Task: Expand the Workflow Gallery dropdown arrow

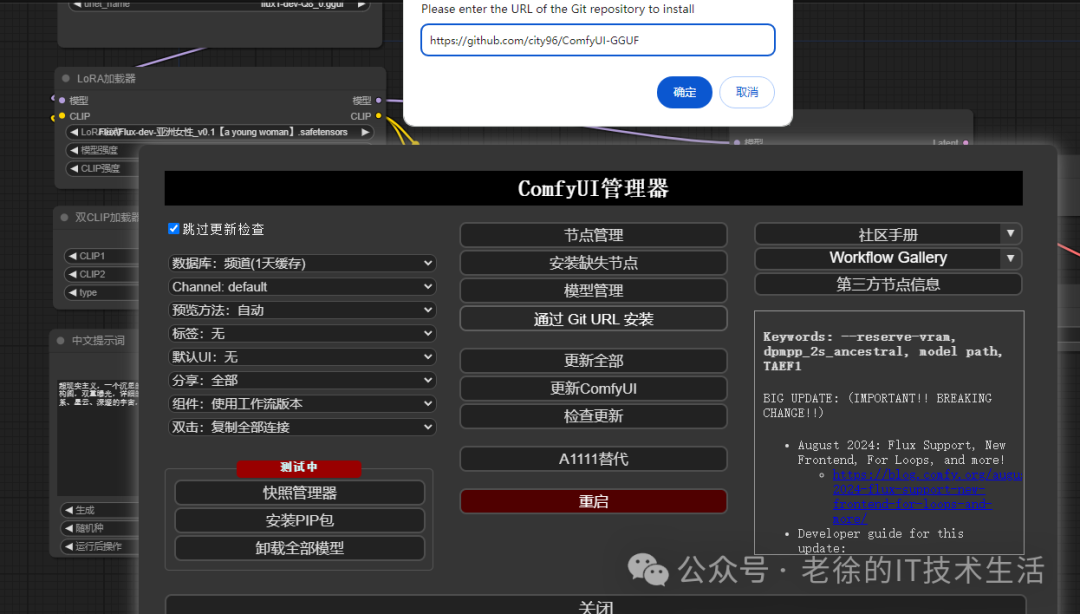Action: 1010,258
